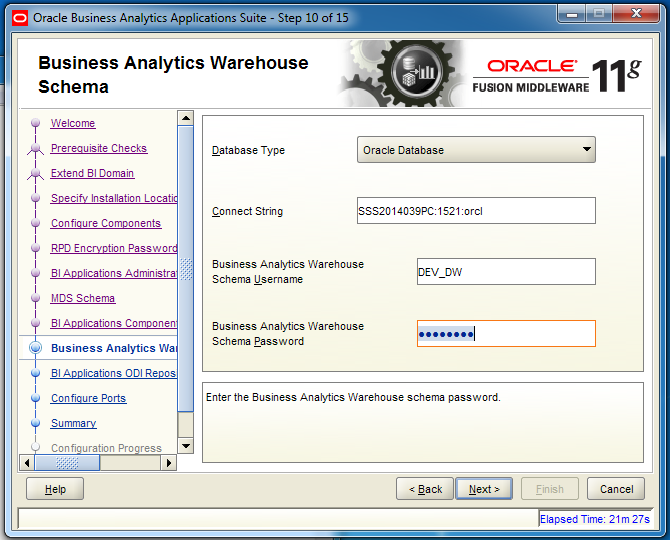
Task: Select the current Business Analytics Warehouse step
Action: 114,348
